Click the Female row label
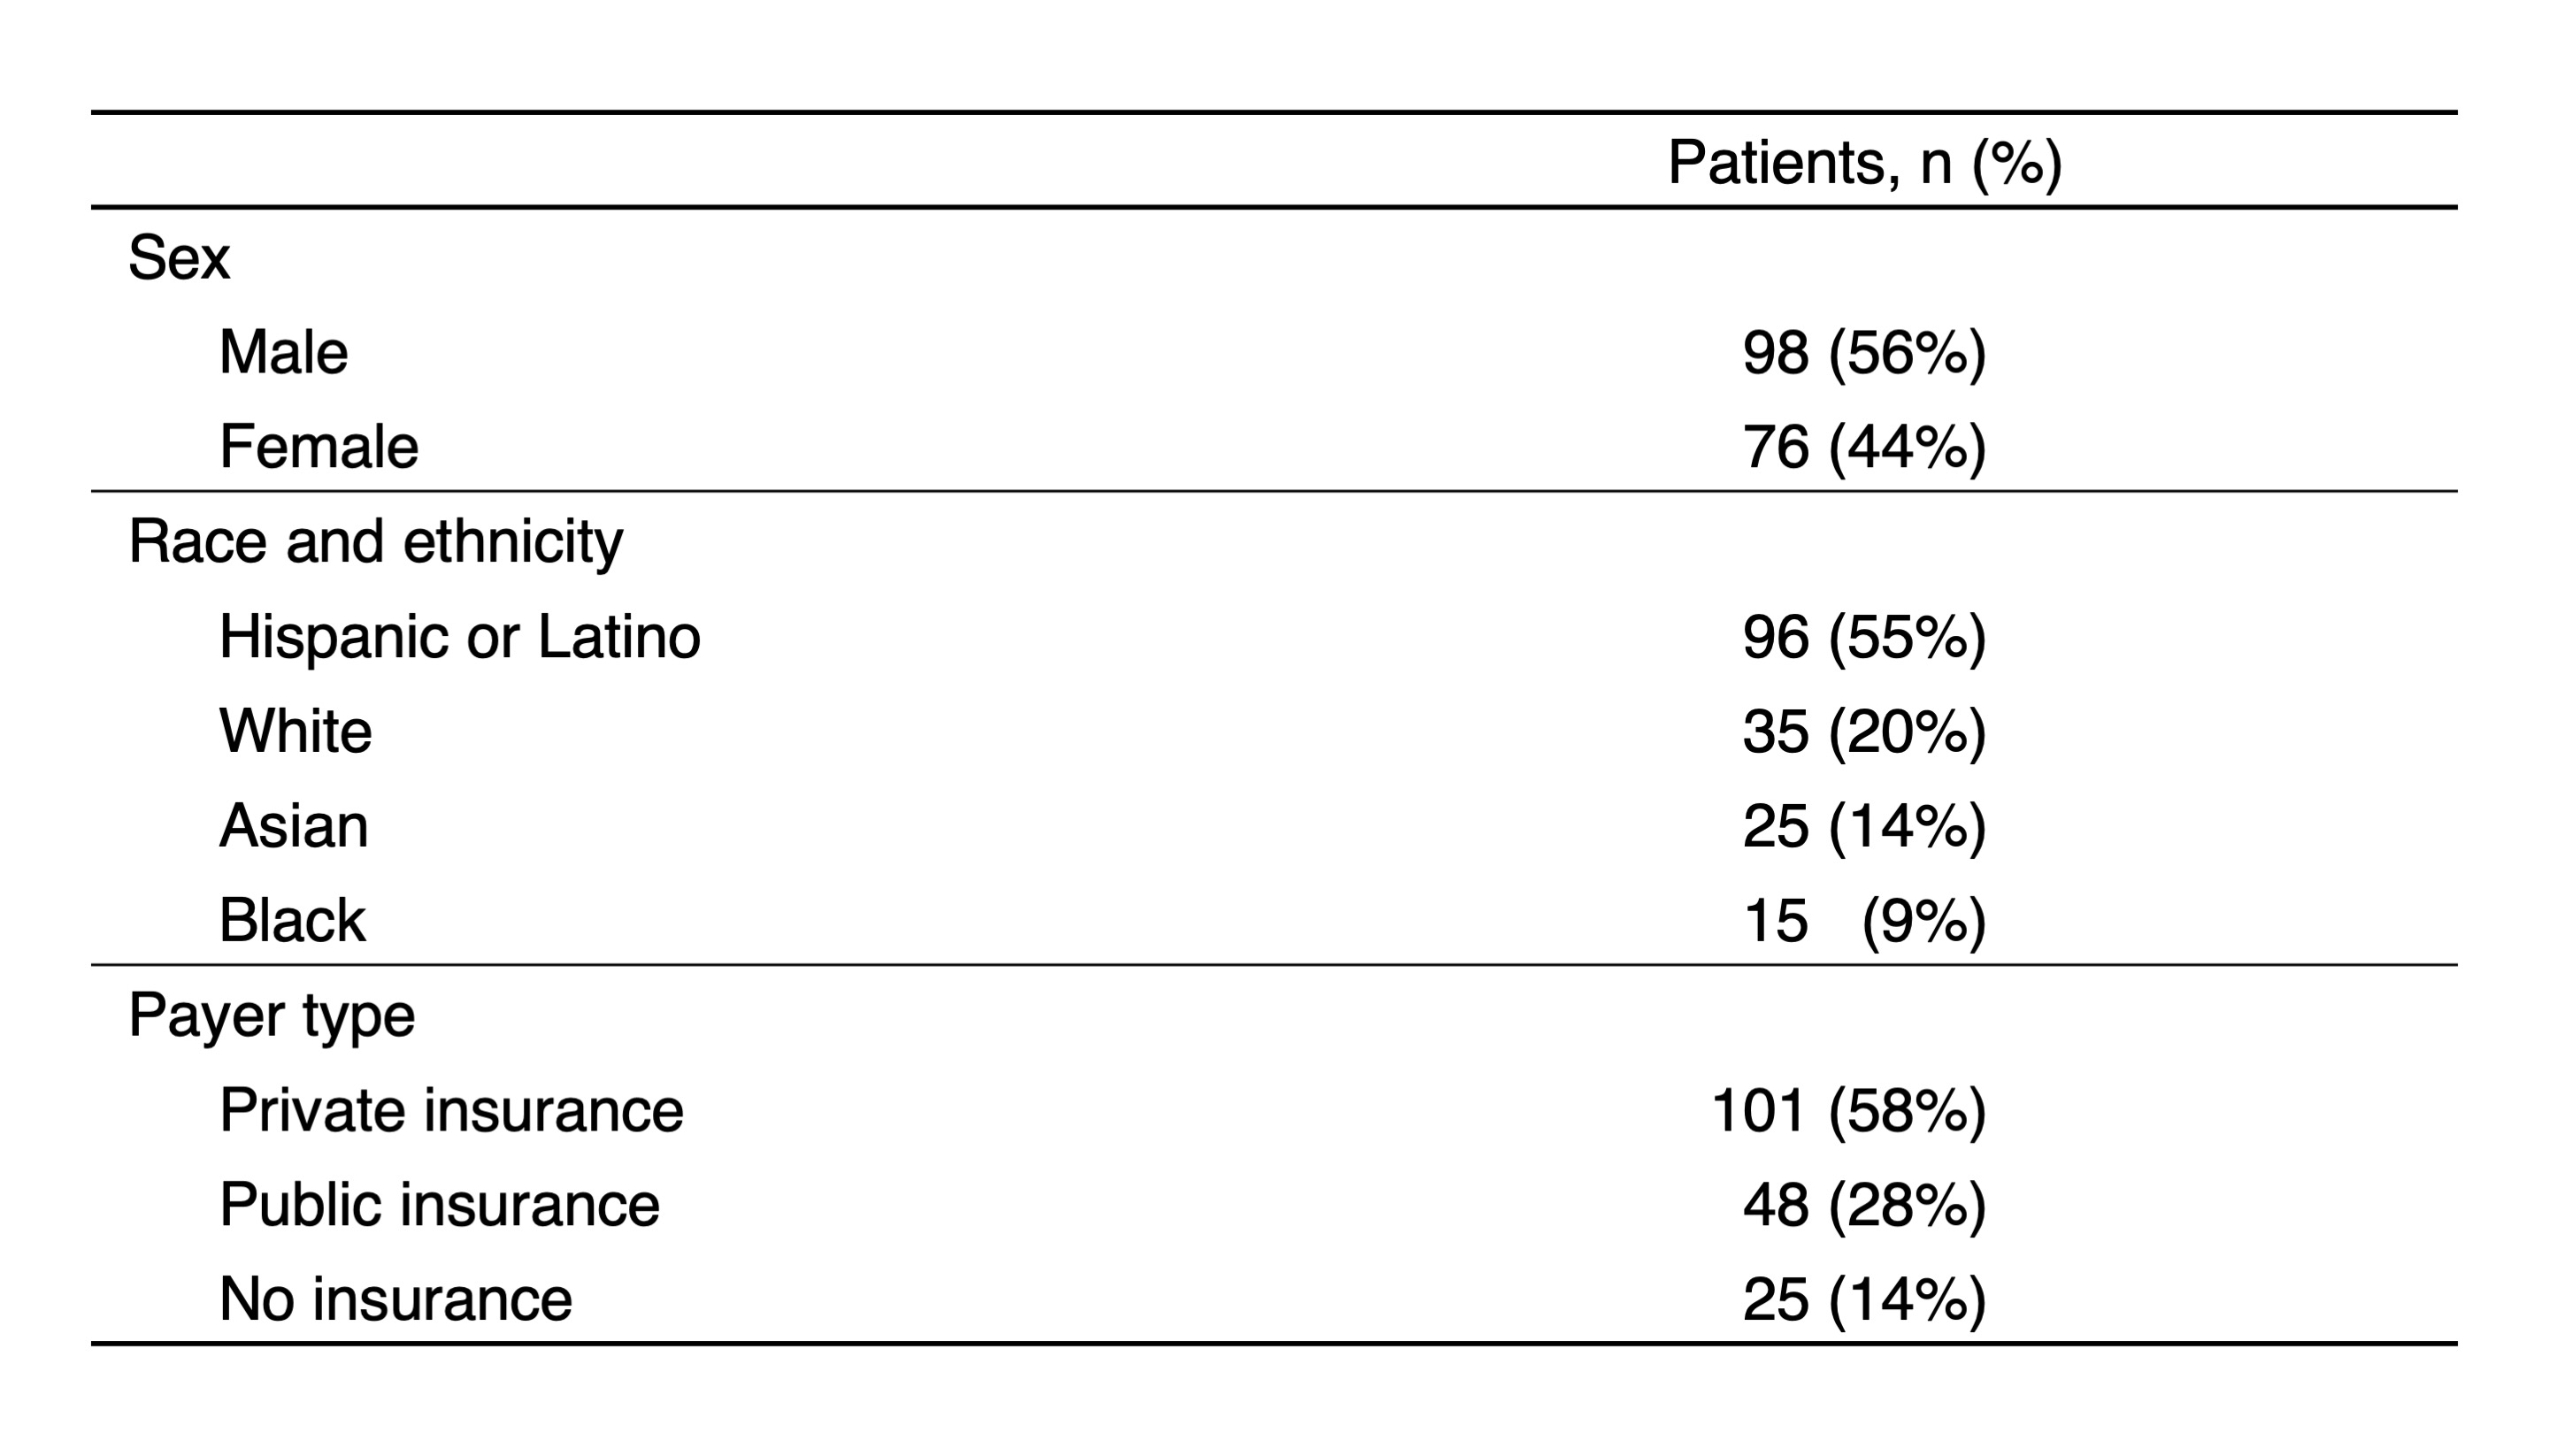Screen dimensions: 2549x1456 [x=318, y=446]
